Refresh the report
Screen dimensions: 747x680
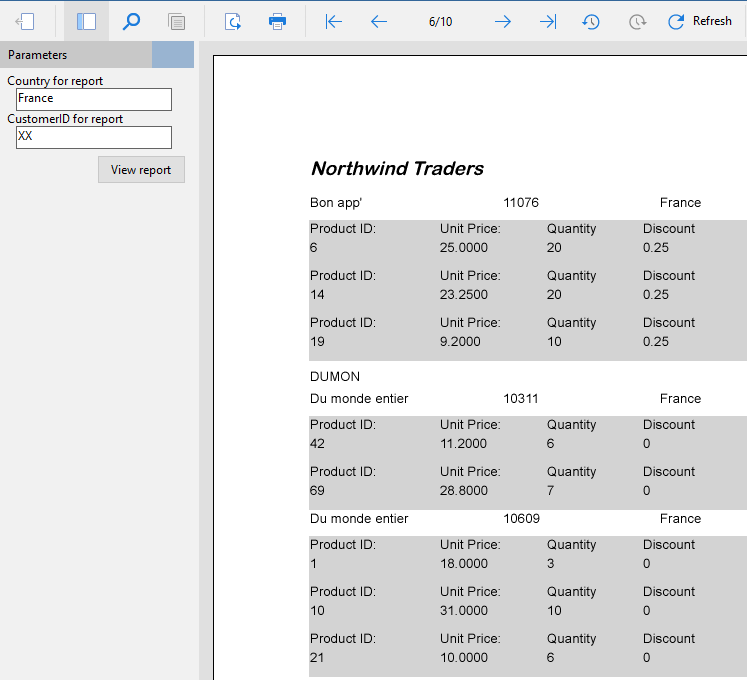(700, 21)
